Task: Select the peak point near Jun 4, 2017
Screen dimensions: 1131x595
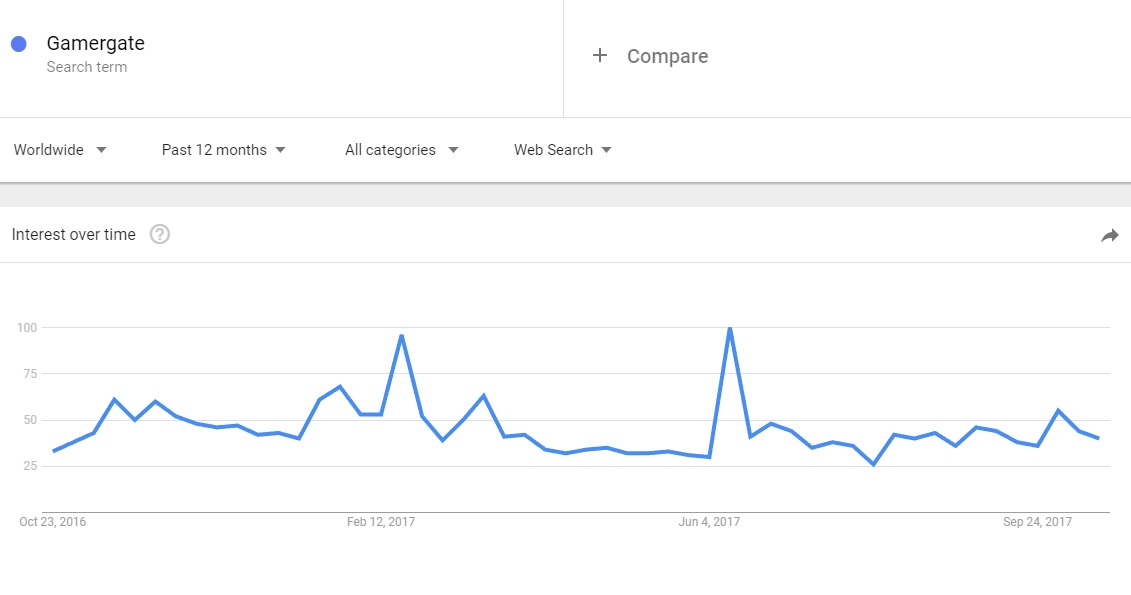Action: (730, 329)
